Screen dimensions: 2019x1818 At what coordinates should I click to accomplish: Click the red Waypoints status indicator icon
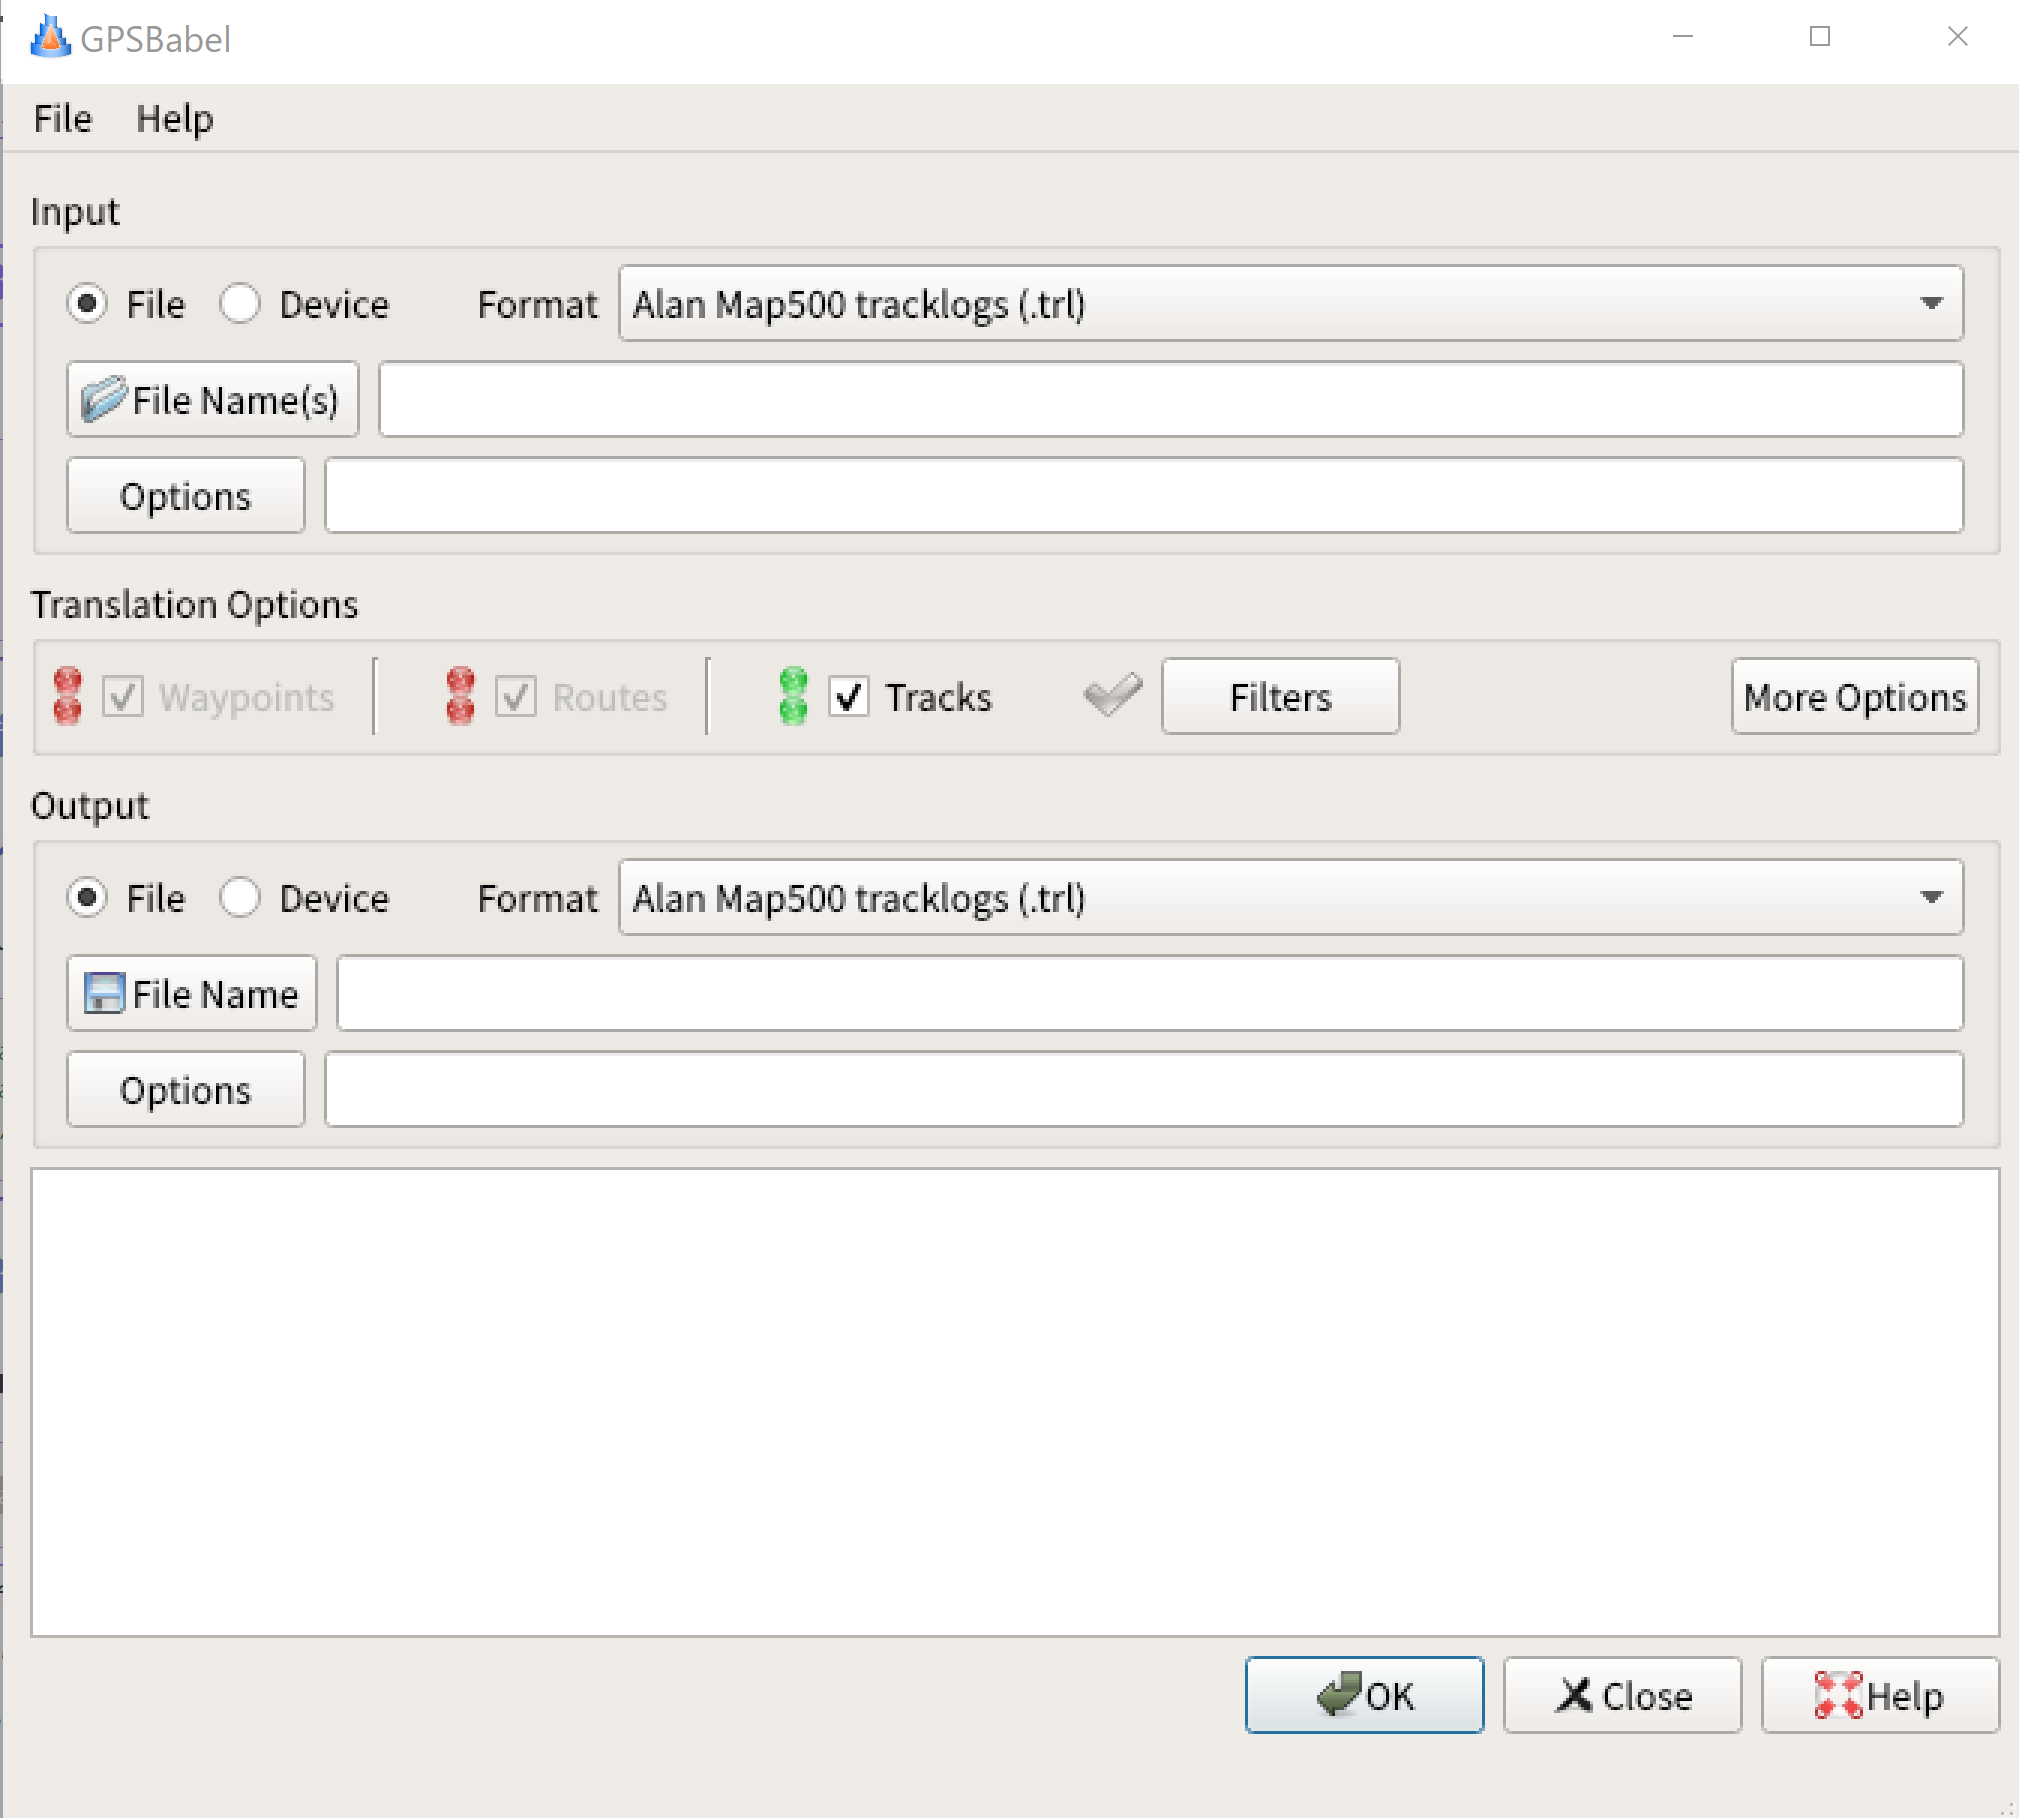[x=68, y=696]
